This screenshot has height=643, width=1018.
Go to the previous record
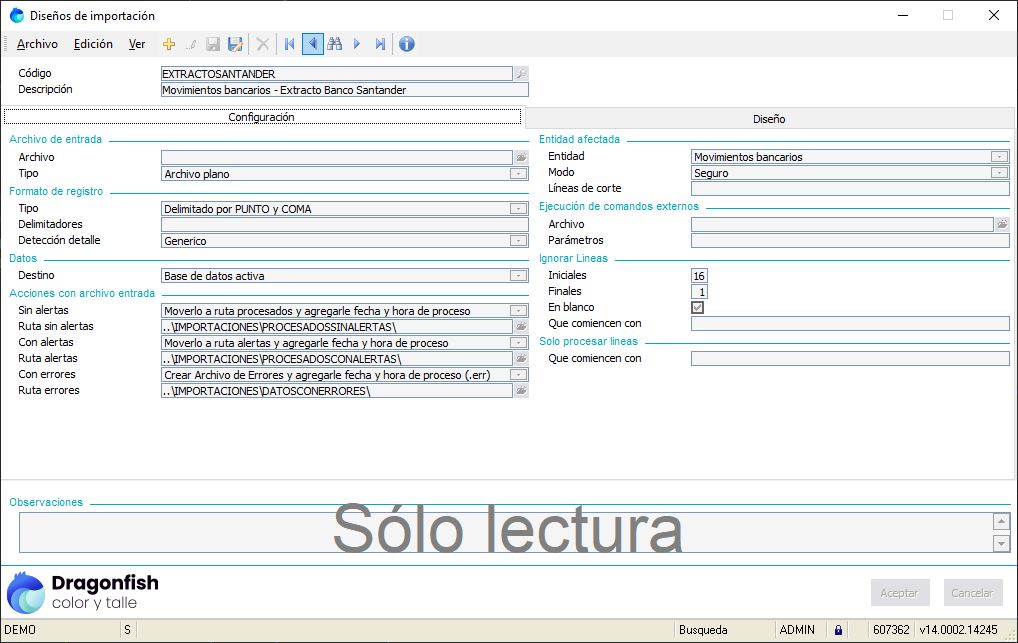[x=313, y=44]
